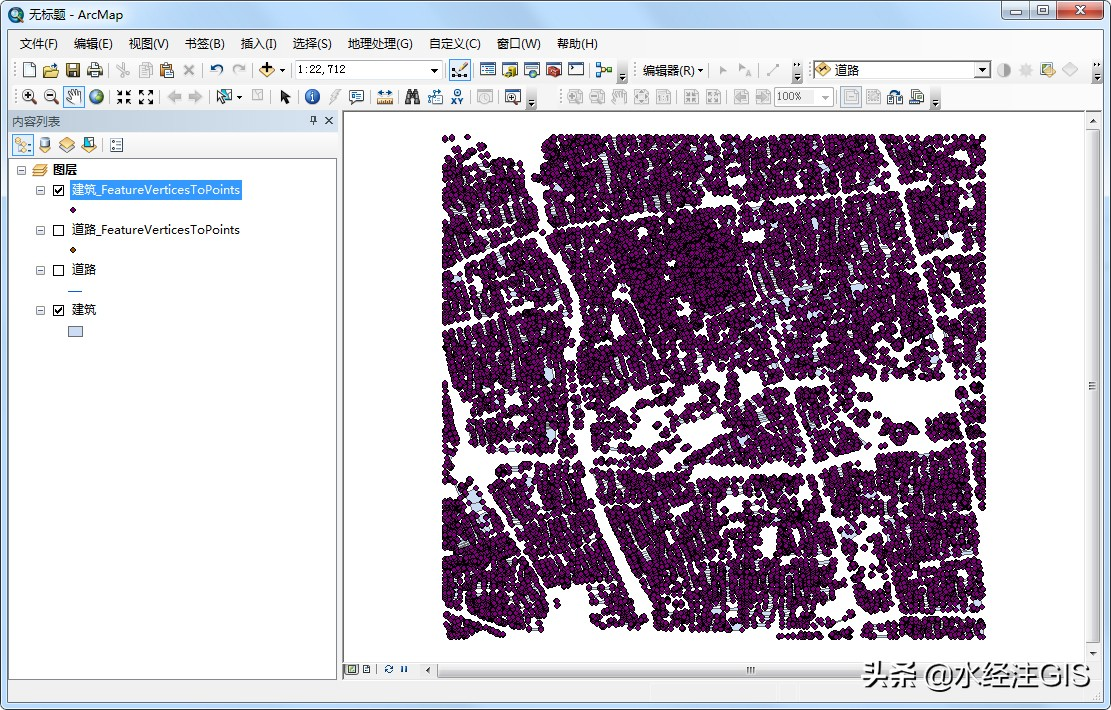Open the ArcToolbox icon on the toolbar
1111x710 pixels.
pos(556,70)
